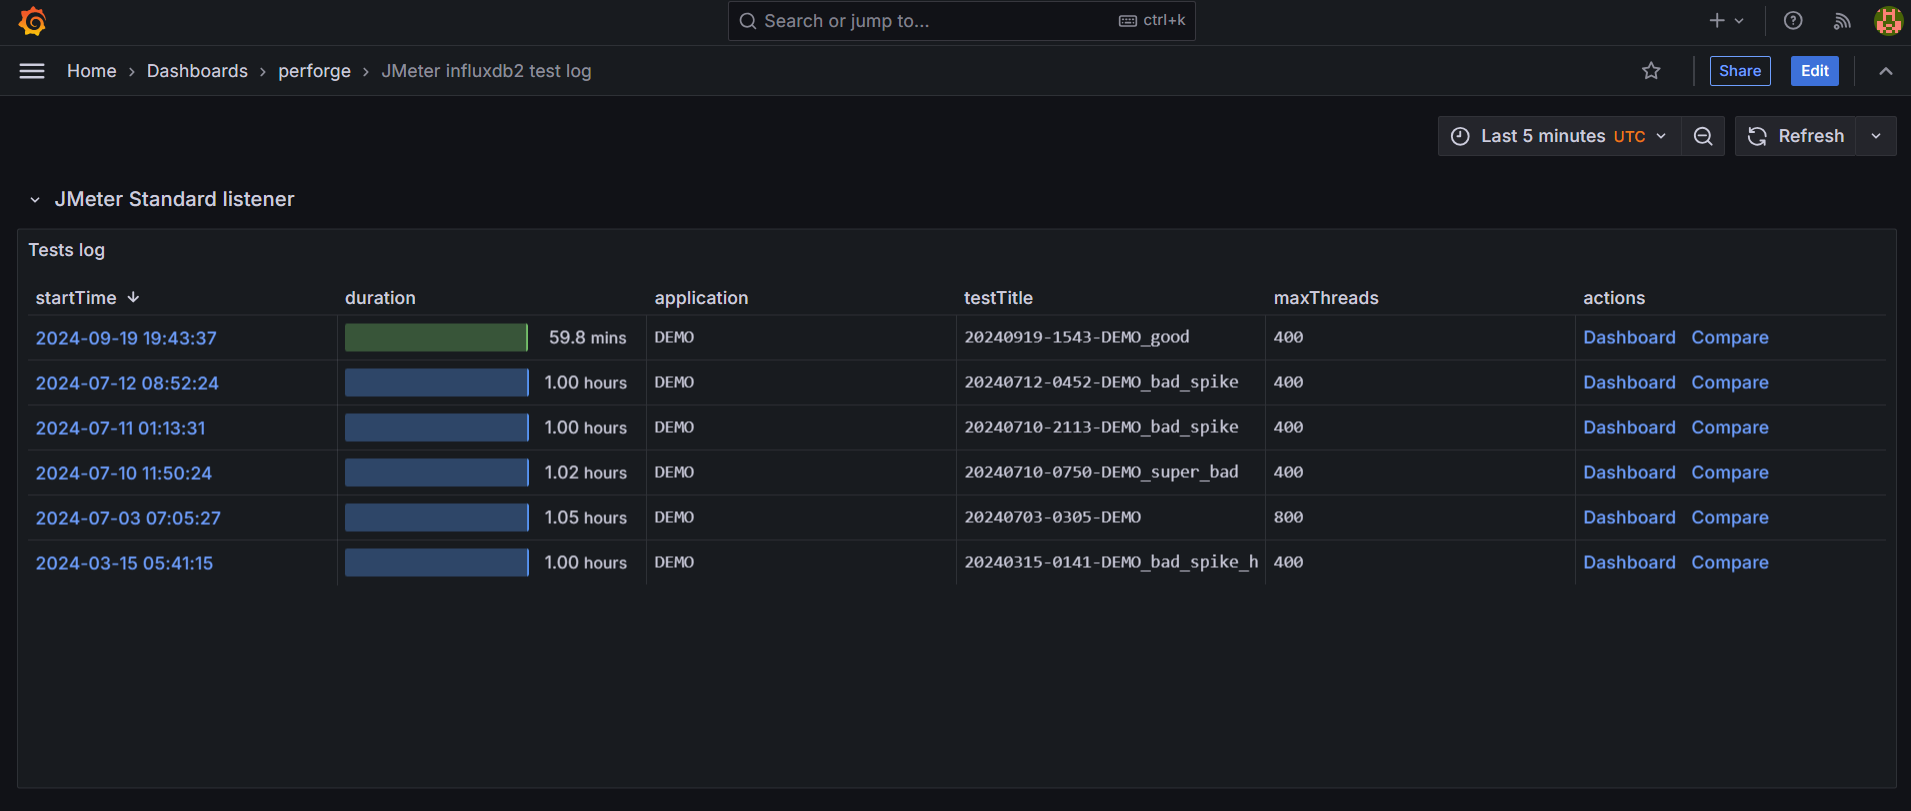Image resolution: width=1911 pixels, height=811 pixels.
Task: Open test started 2024-07-10 11:50:24
Action: coord(124,473)
